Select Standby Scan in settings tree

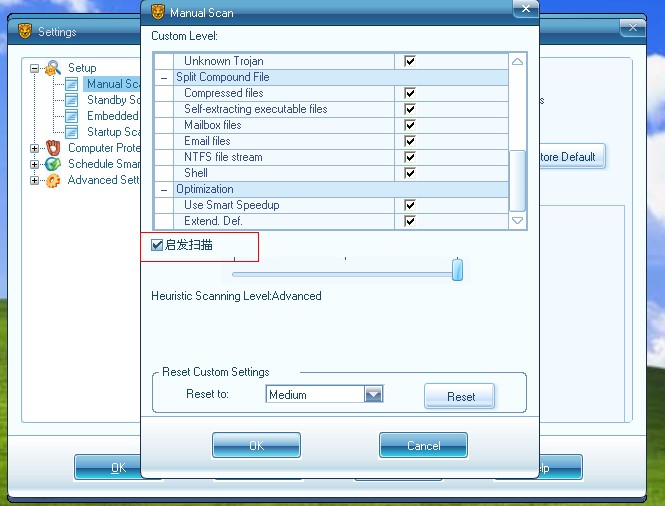click(x=113, y=100)
